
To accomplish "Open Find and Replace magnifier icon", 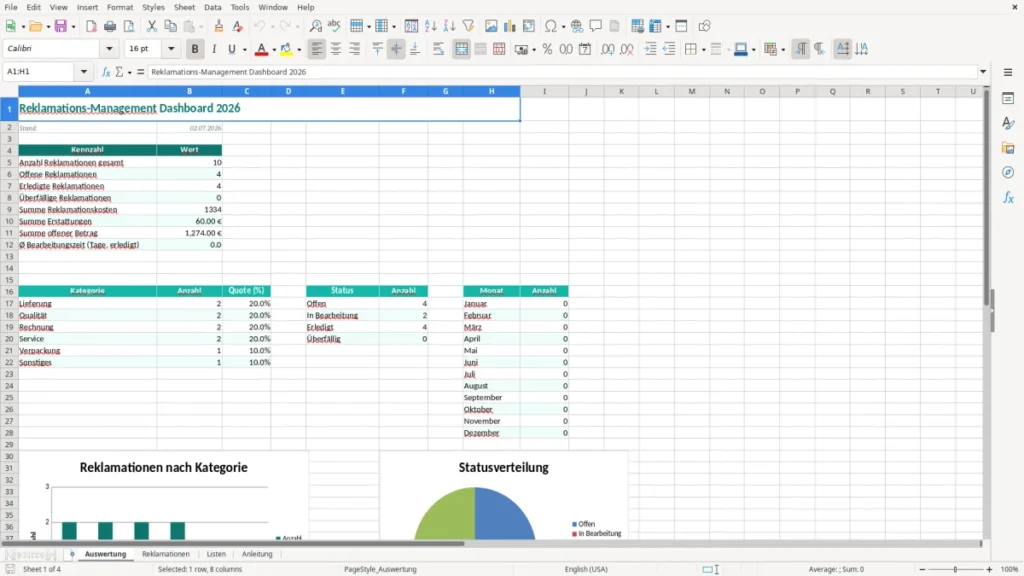I will coord(315,26).
